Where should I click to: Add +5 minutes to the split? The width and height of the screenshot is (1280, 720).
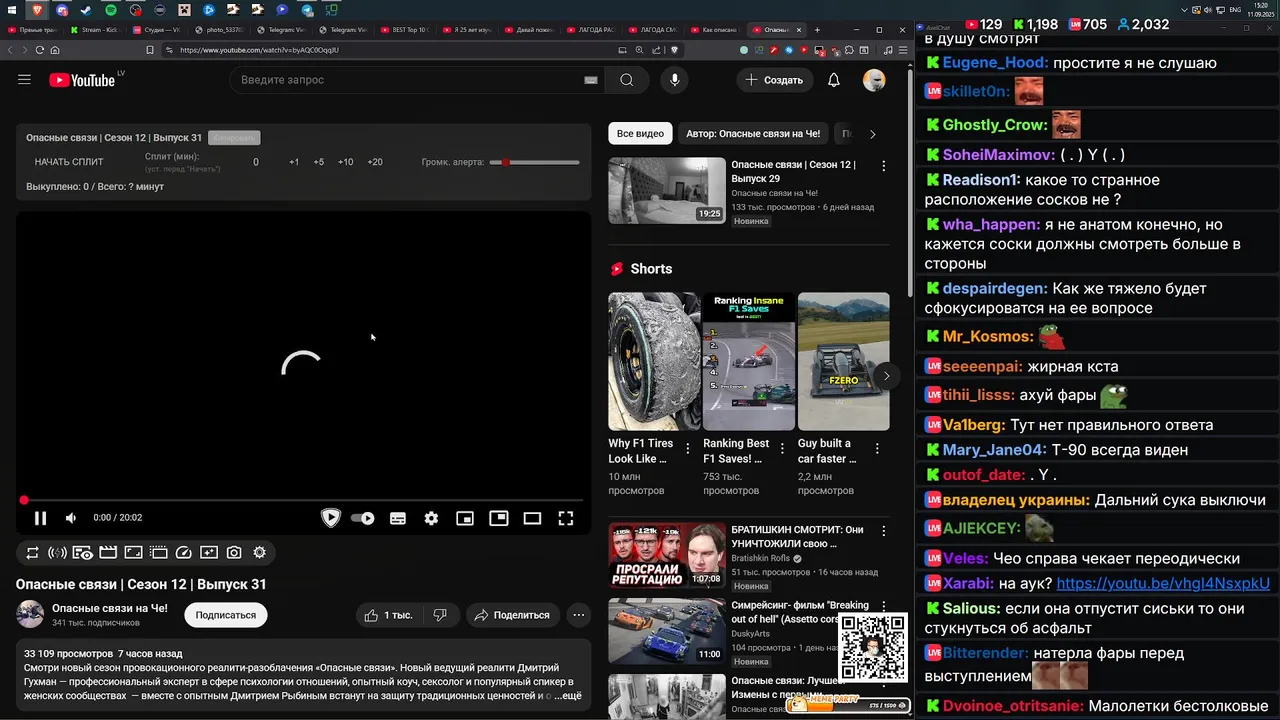click(x=319, y=162)
